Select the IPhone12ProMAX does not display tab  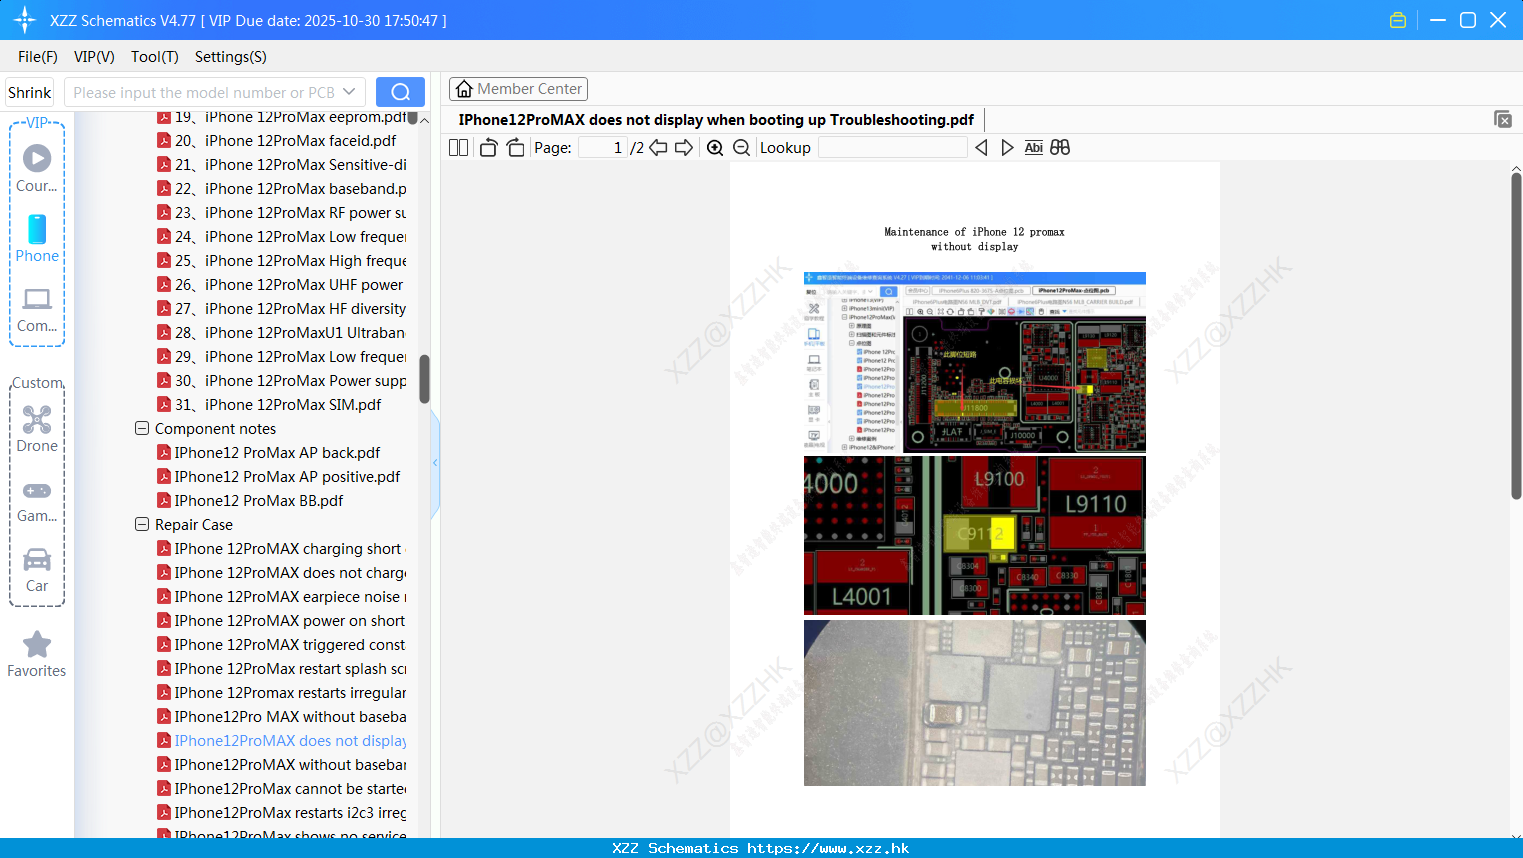point(716,119)
